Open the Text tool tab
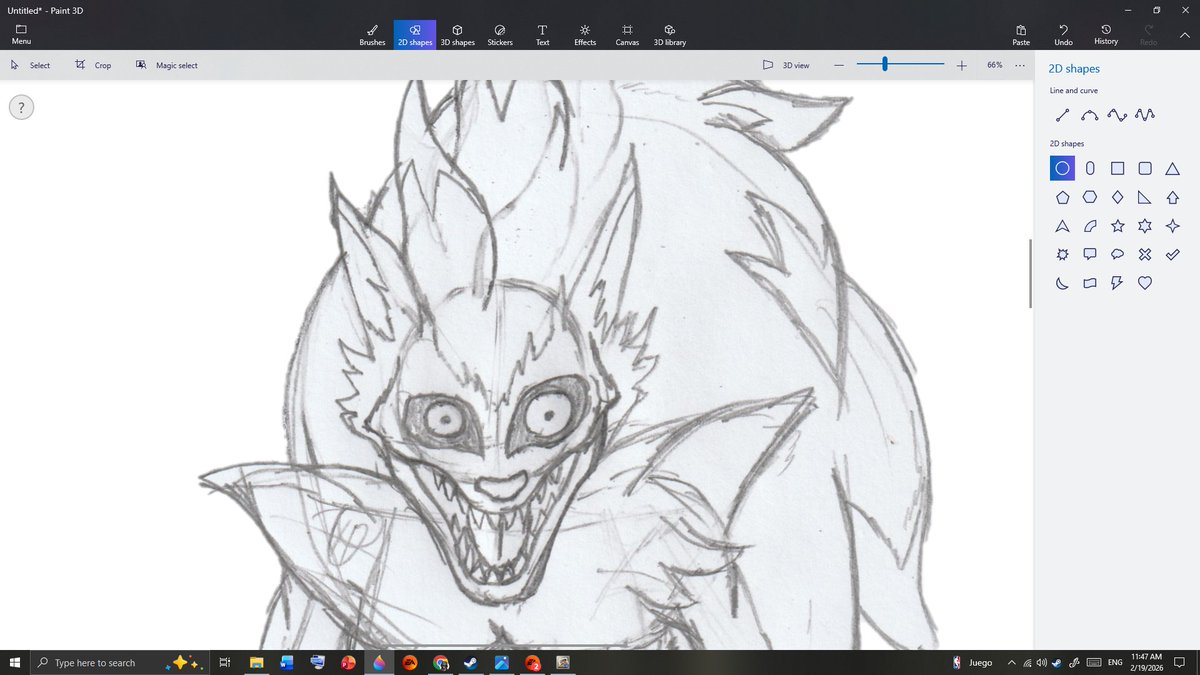This screenshot has height=675, width=1200. (542, 35)
